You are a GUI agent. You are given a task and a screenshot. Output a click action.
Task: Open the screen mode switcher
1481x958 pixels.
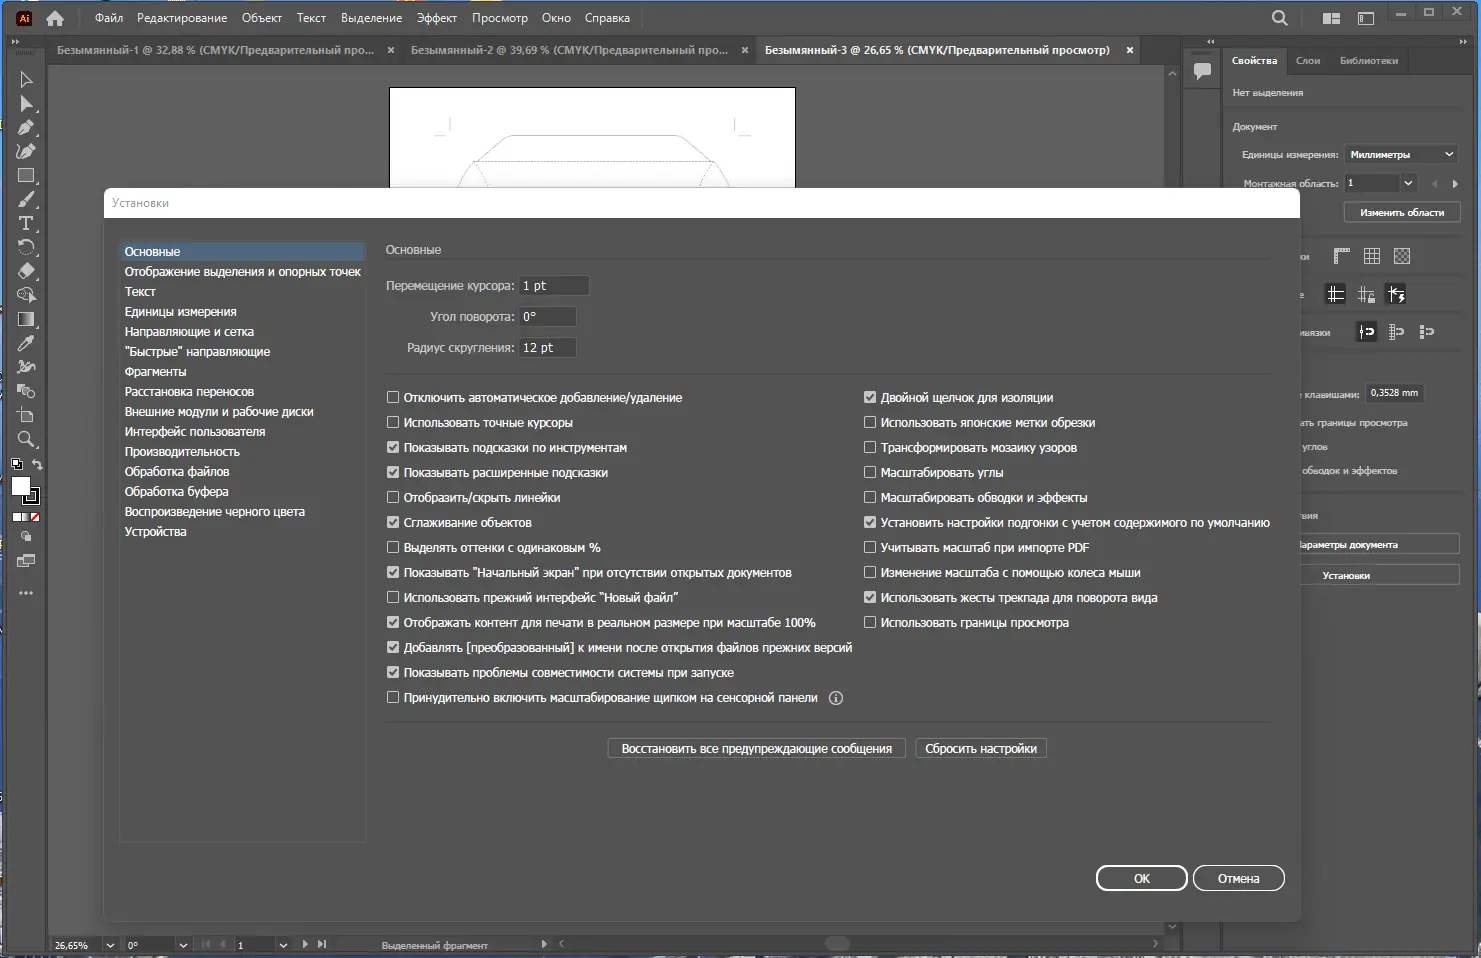coord(26,561)
